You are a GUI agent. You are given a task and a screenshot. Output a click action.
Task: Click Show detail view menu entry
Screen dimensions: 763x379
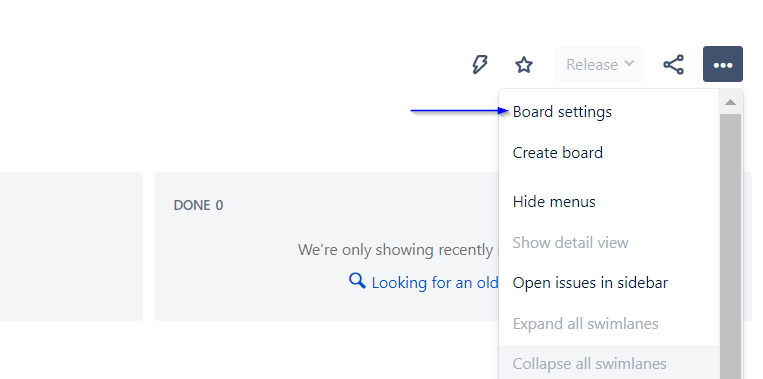coord(608,242)
